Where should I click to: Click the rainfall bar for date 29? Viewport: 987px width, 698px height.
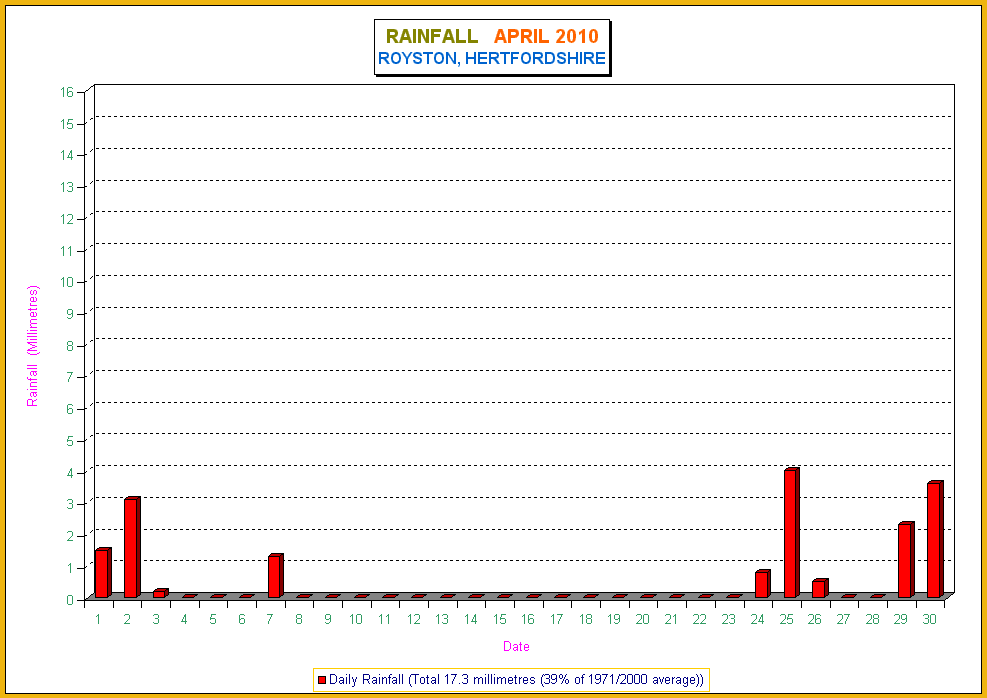[x=906, y=560]
